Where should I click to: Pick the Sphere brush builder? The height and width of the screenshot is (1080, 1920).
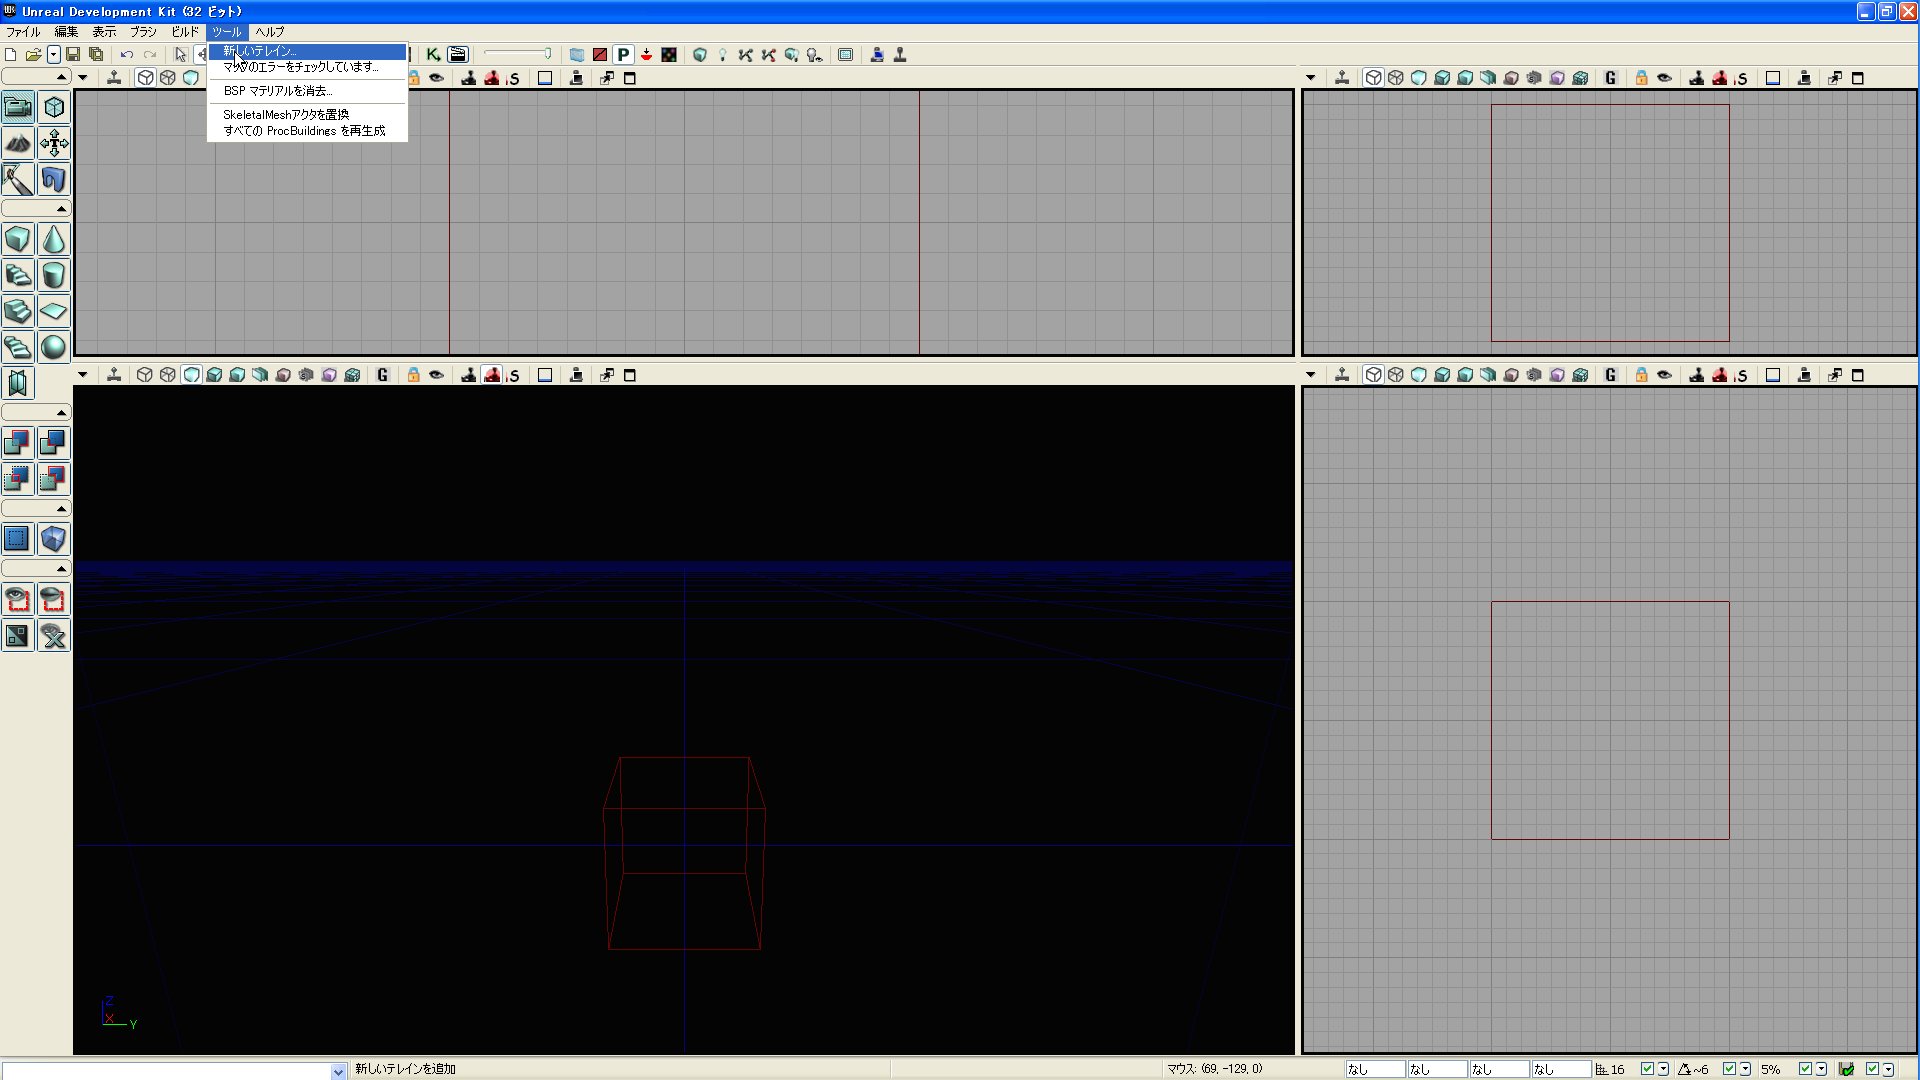click(x=54, y=347)
